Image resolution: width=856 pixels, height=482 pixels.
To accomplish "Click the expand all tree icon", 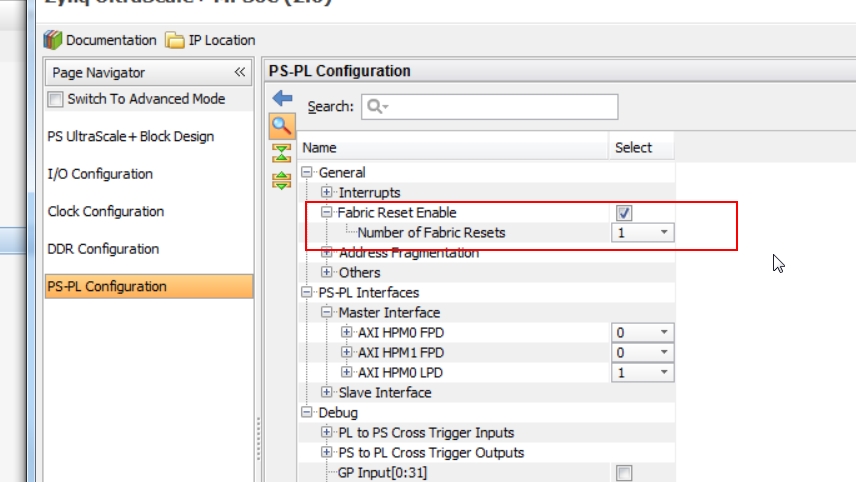I will (x=282, y=180).
